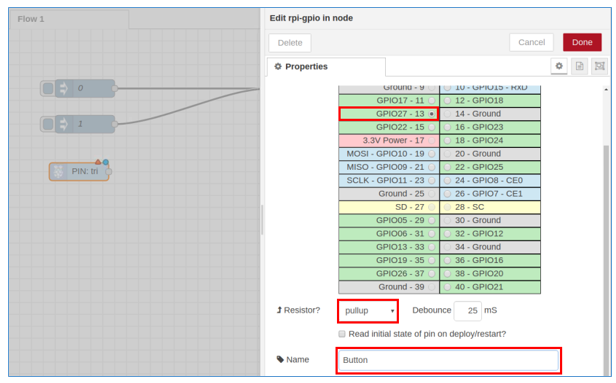Image resolution: width=616 pixels, height=383 pixels.
Task: Select radio for GPIO19 - 35
Action: (x=432, y=260)
